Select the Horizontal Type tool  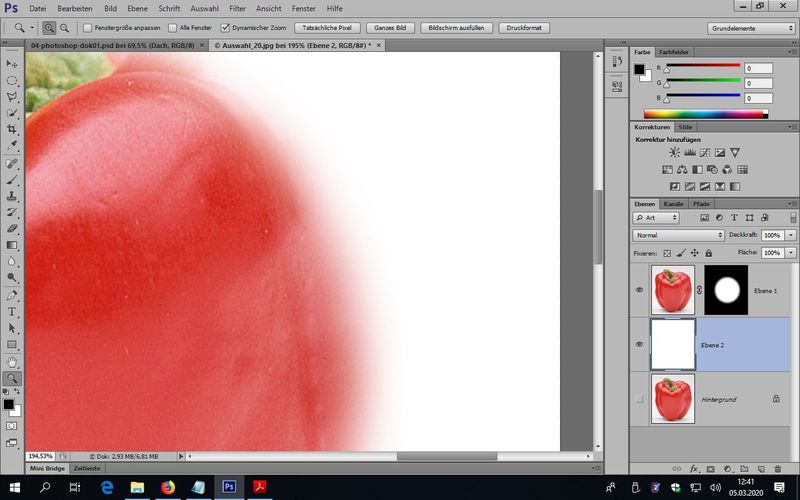[x=13, y=311]
